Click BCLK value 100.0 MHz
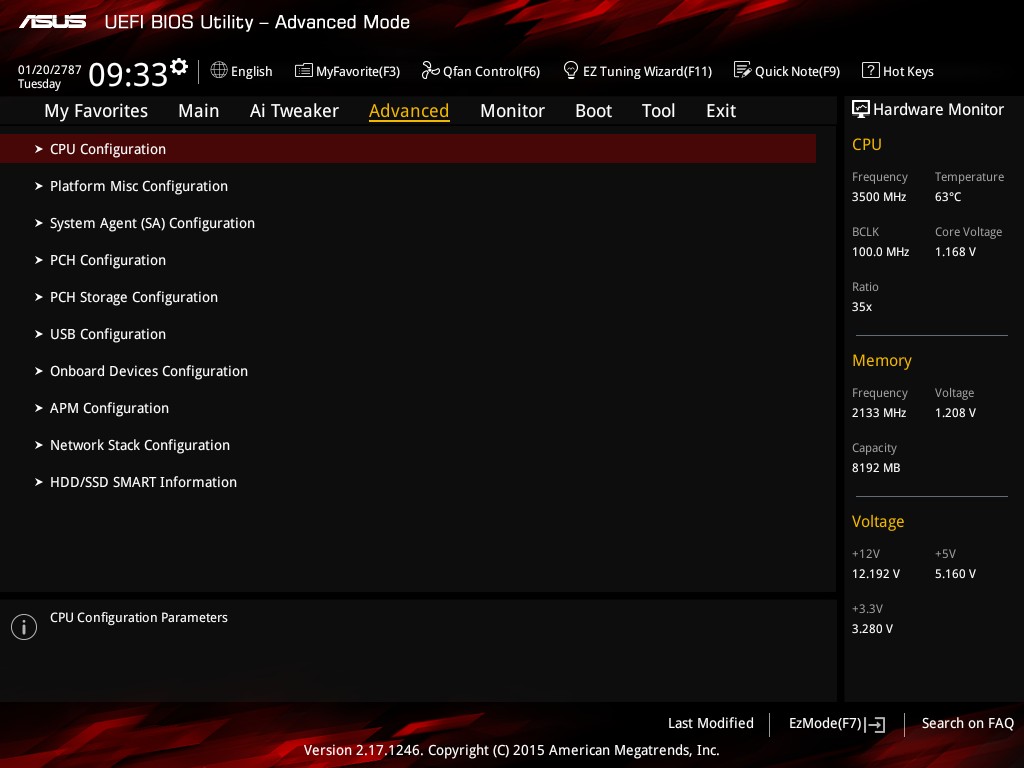This screenshot has width=1024, height=768. click(x=880, y=251)
